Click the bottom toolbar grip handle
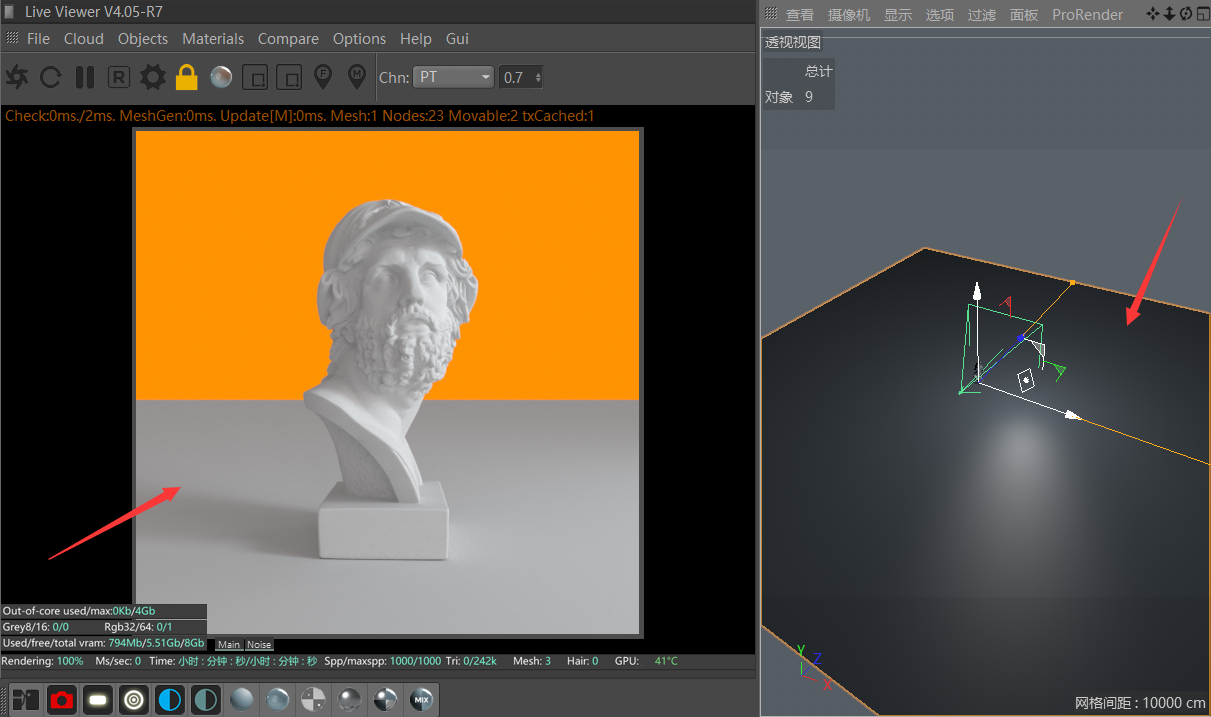 [x=4, y=700]
